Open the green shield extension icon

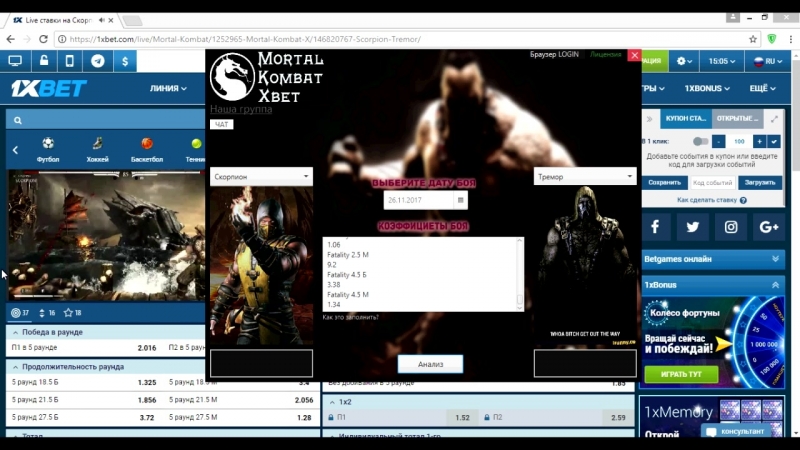coord(772,39)
